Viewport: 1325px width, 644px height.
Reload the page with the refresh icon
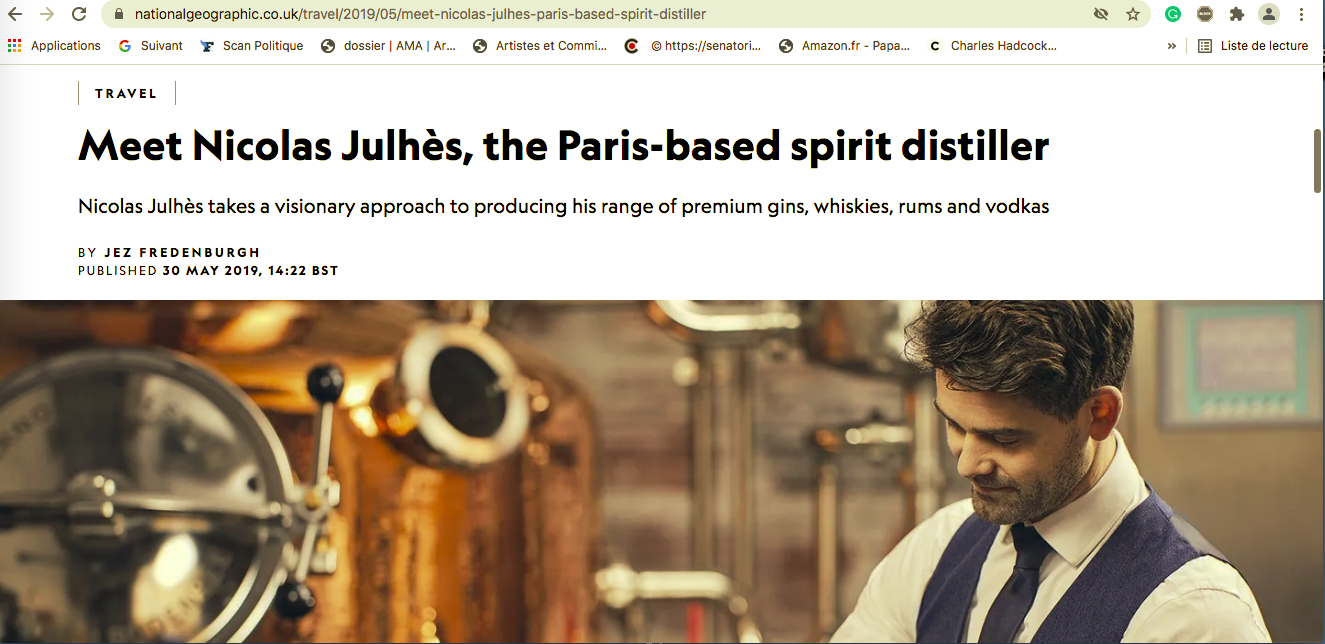pyautogui.click(x=79, y=14)
